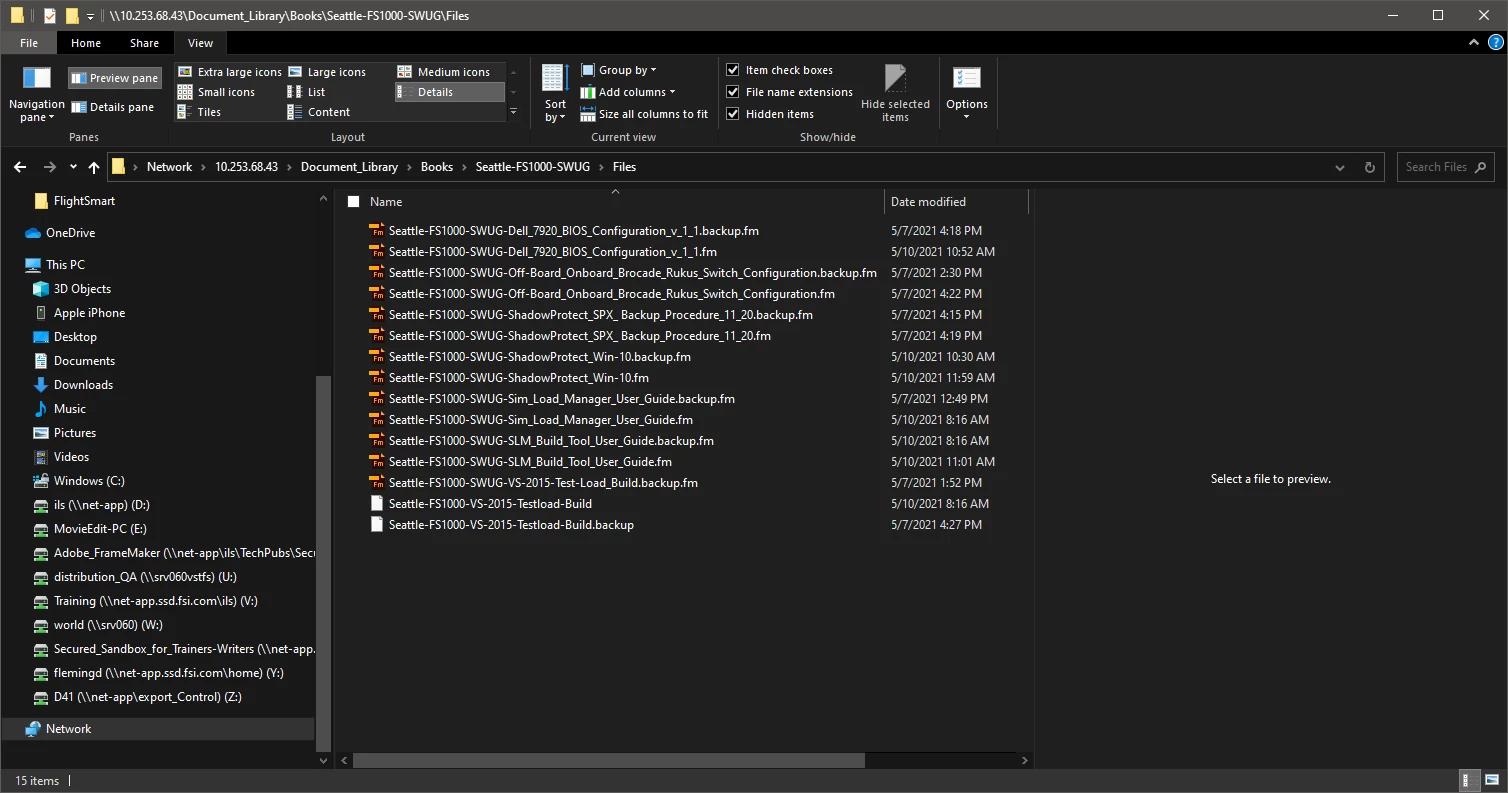1508x793 pixels.
Task: Select the Details layout option
Action: coord(449,92)
